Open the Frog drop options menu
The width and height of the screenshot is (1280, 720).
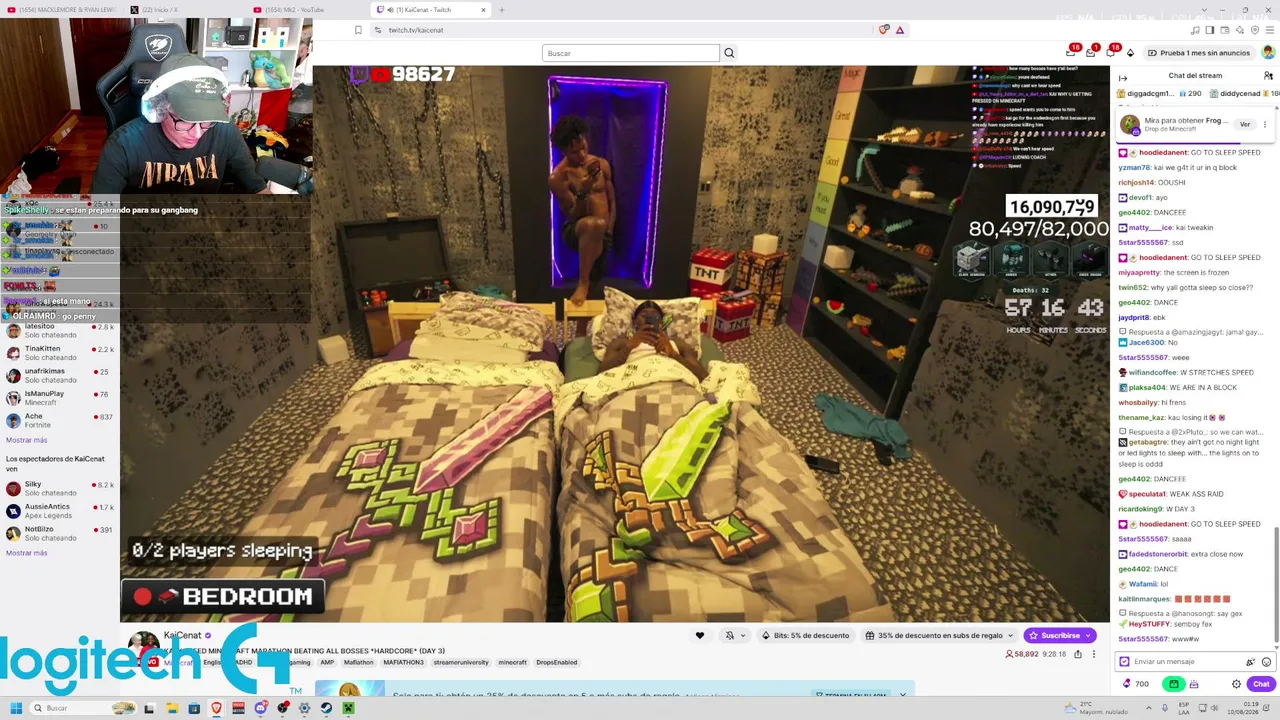click(x=1265, y=124)
